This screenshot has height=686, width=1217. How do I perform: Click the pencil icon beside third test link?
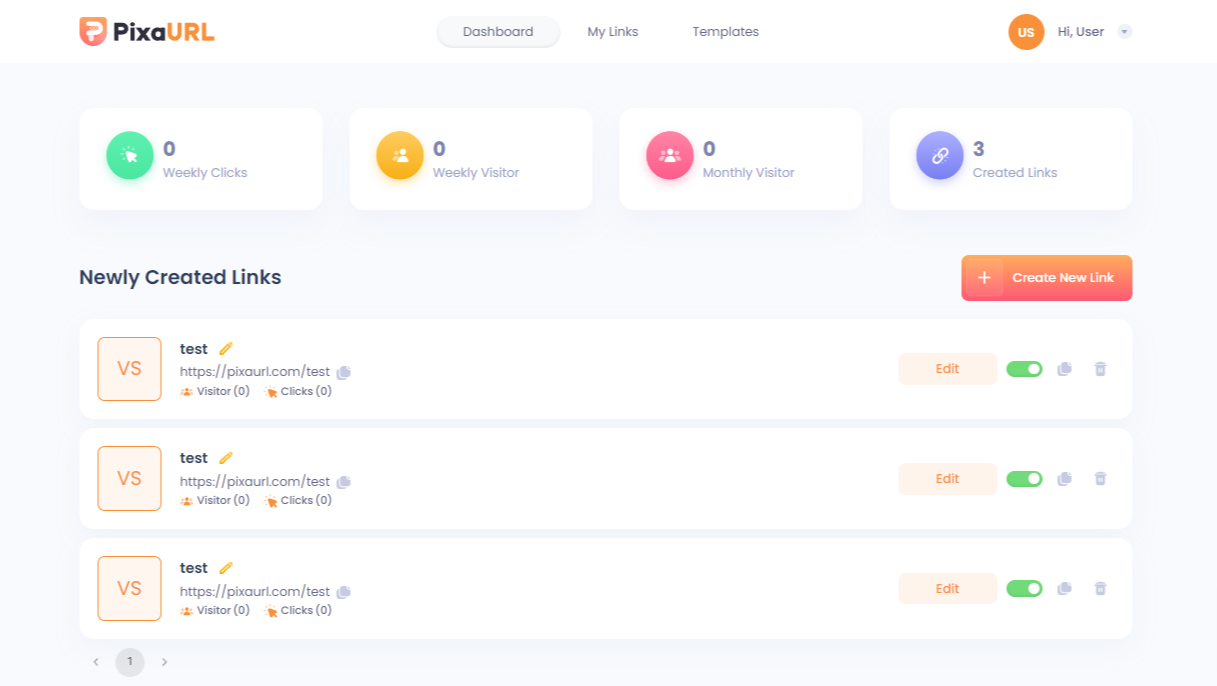[x=226, y=568]
